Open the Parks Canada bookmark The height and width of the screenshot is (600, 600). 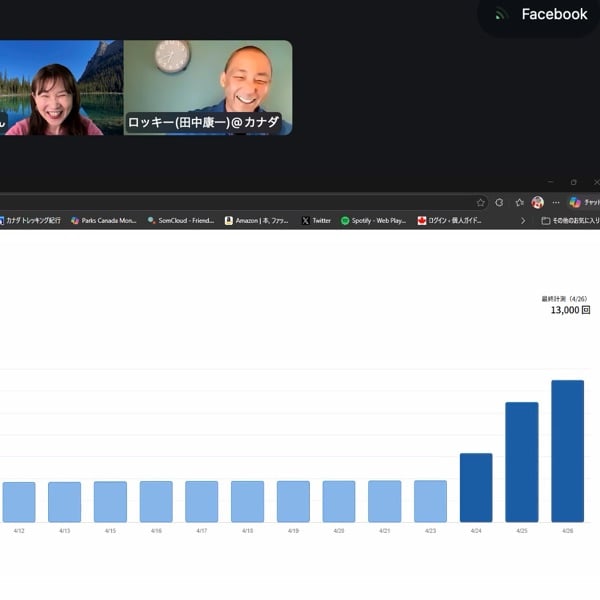click(x=103, y=220)
